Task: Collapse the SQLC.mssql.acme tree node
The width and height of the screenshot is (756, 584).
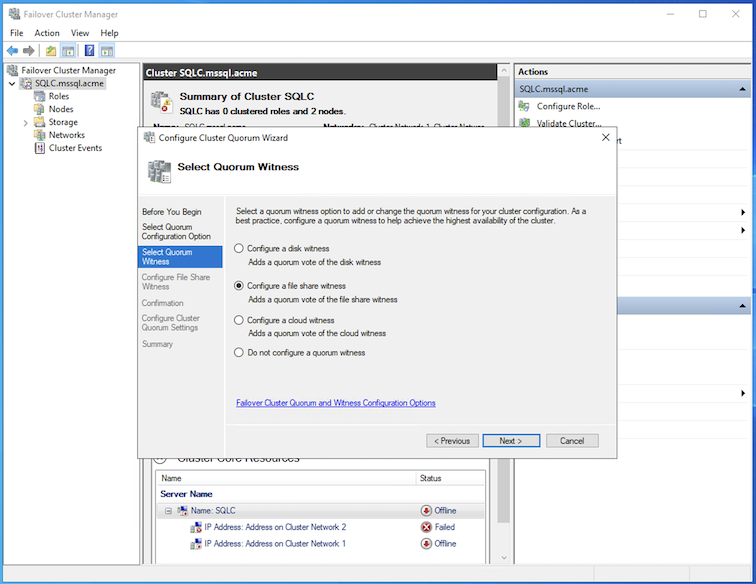Action: point(12,84)
